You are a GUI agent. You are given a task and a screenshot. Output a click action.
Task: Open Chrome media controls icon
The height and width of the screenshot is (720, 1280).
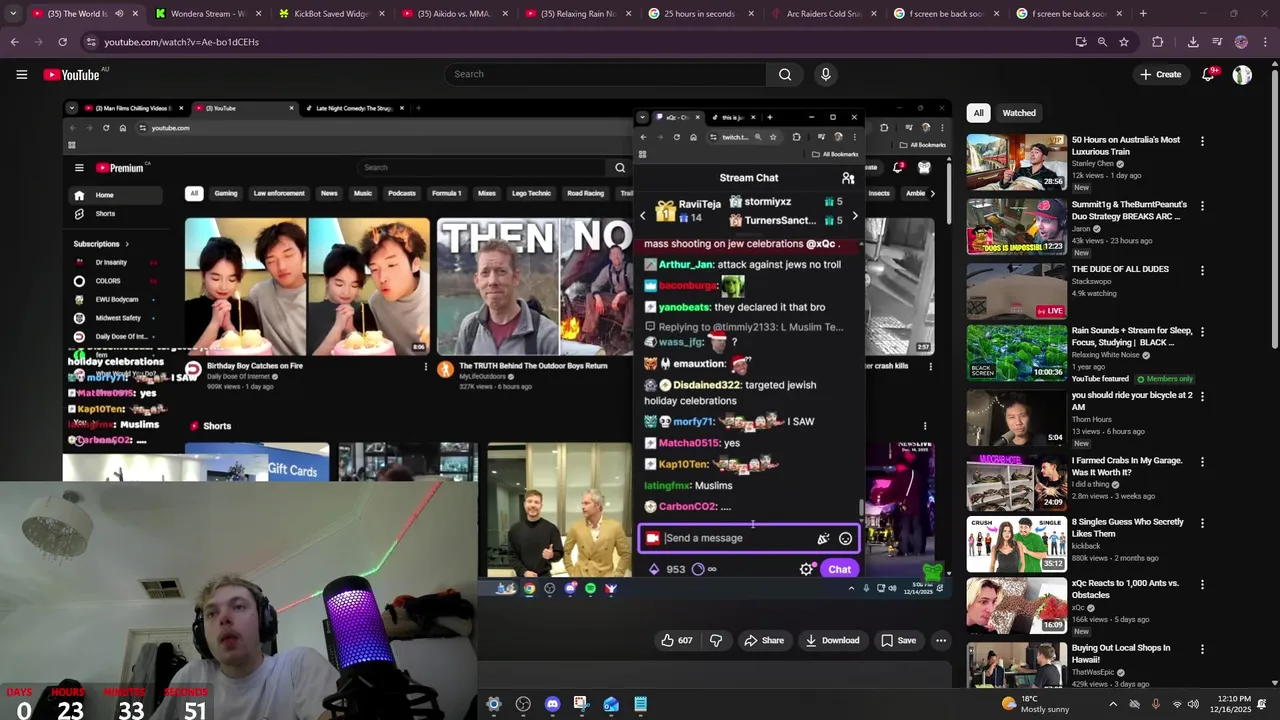tap(1217, 42)
